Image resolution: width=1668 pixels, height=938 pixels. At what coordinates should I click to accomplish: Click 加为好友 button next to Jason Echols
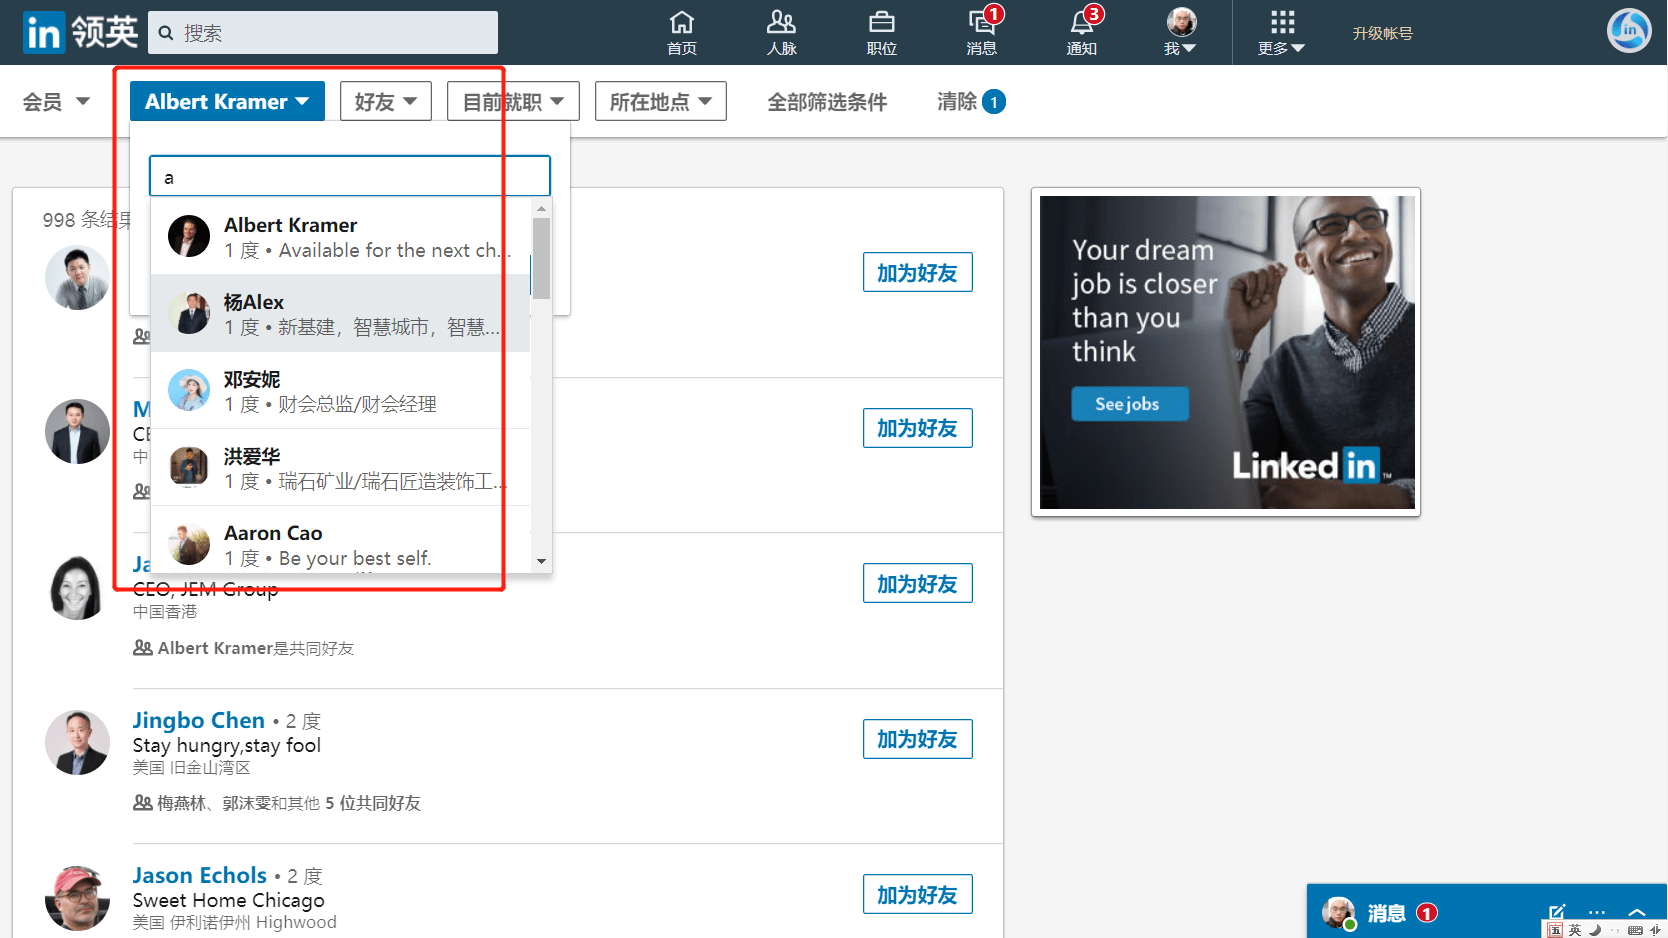click(x=916, y=894)
